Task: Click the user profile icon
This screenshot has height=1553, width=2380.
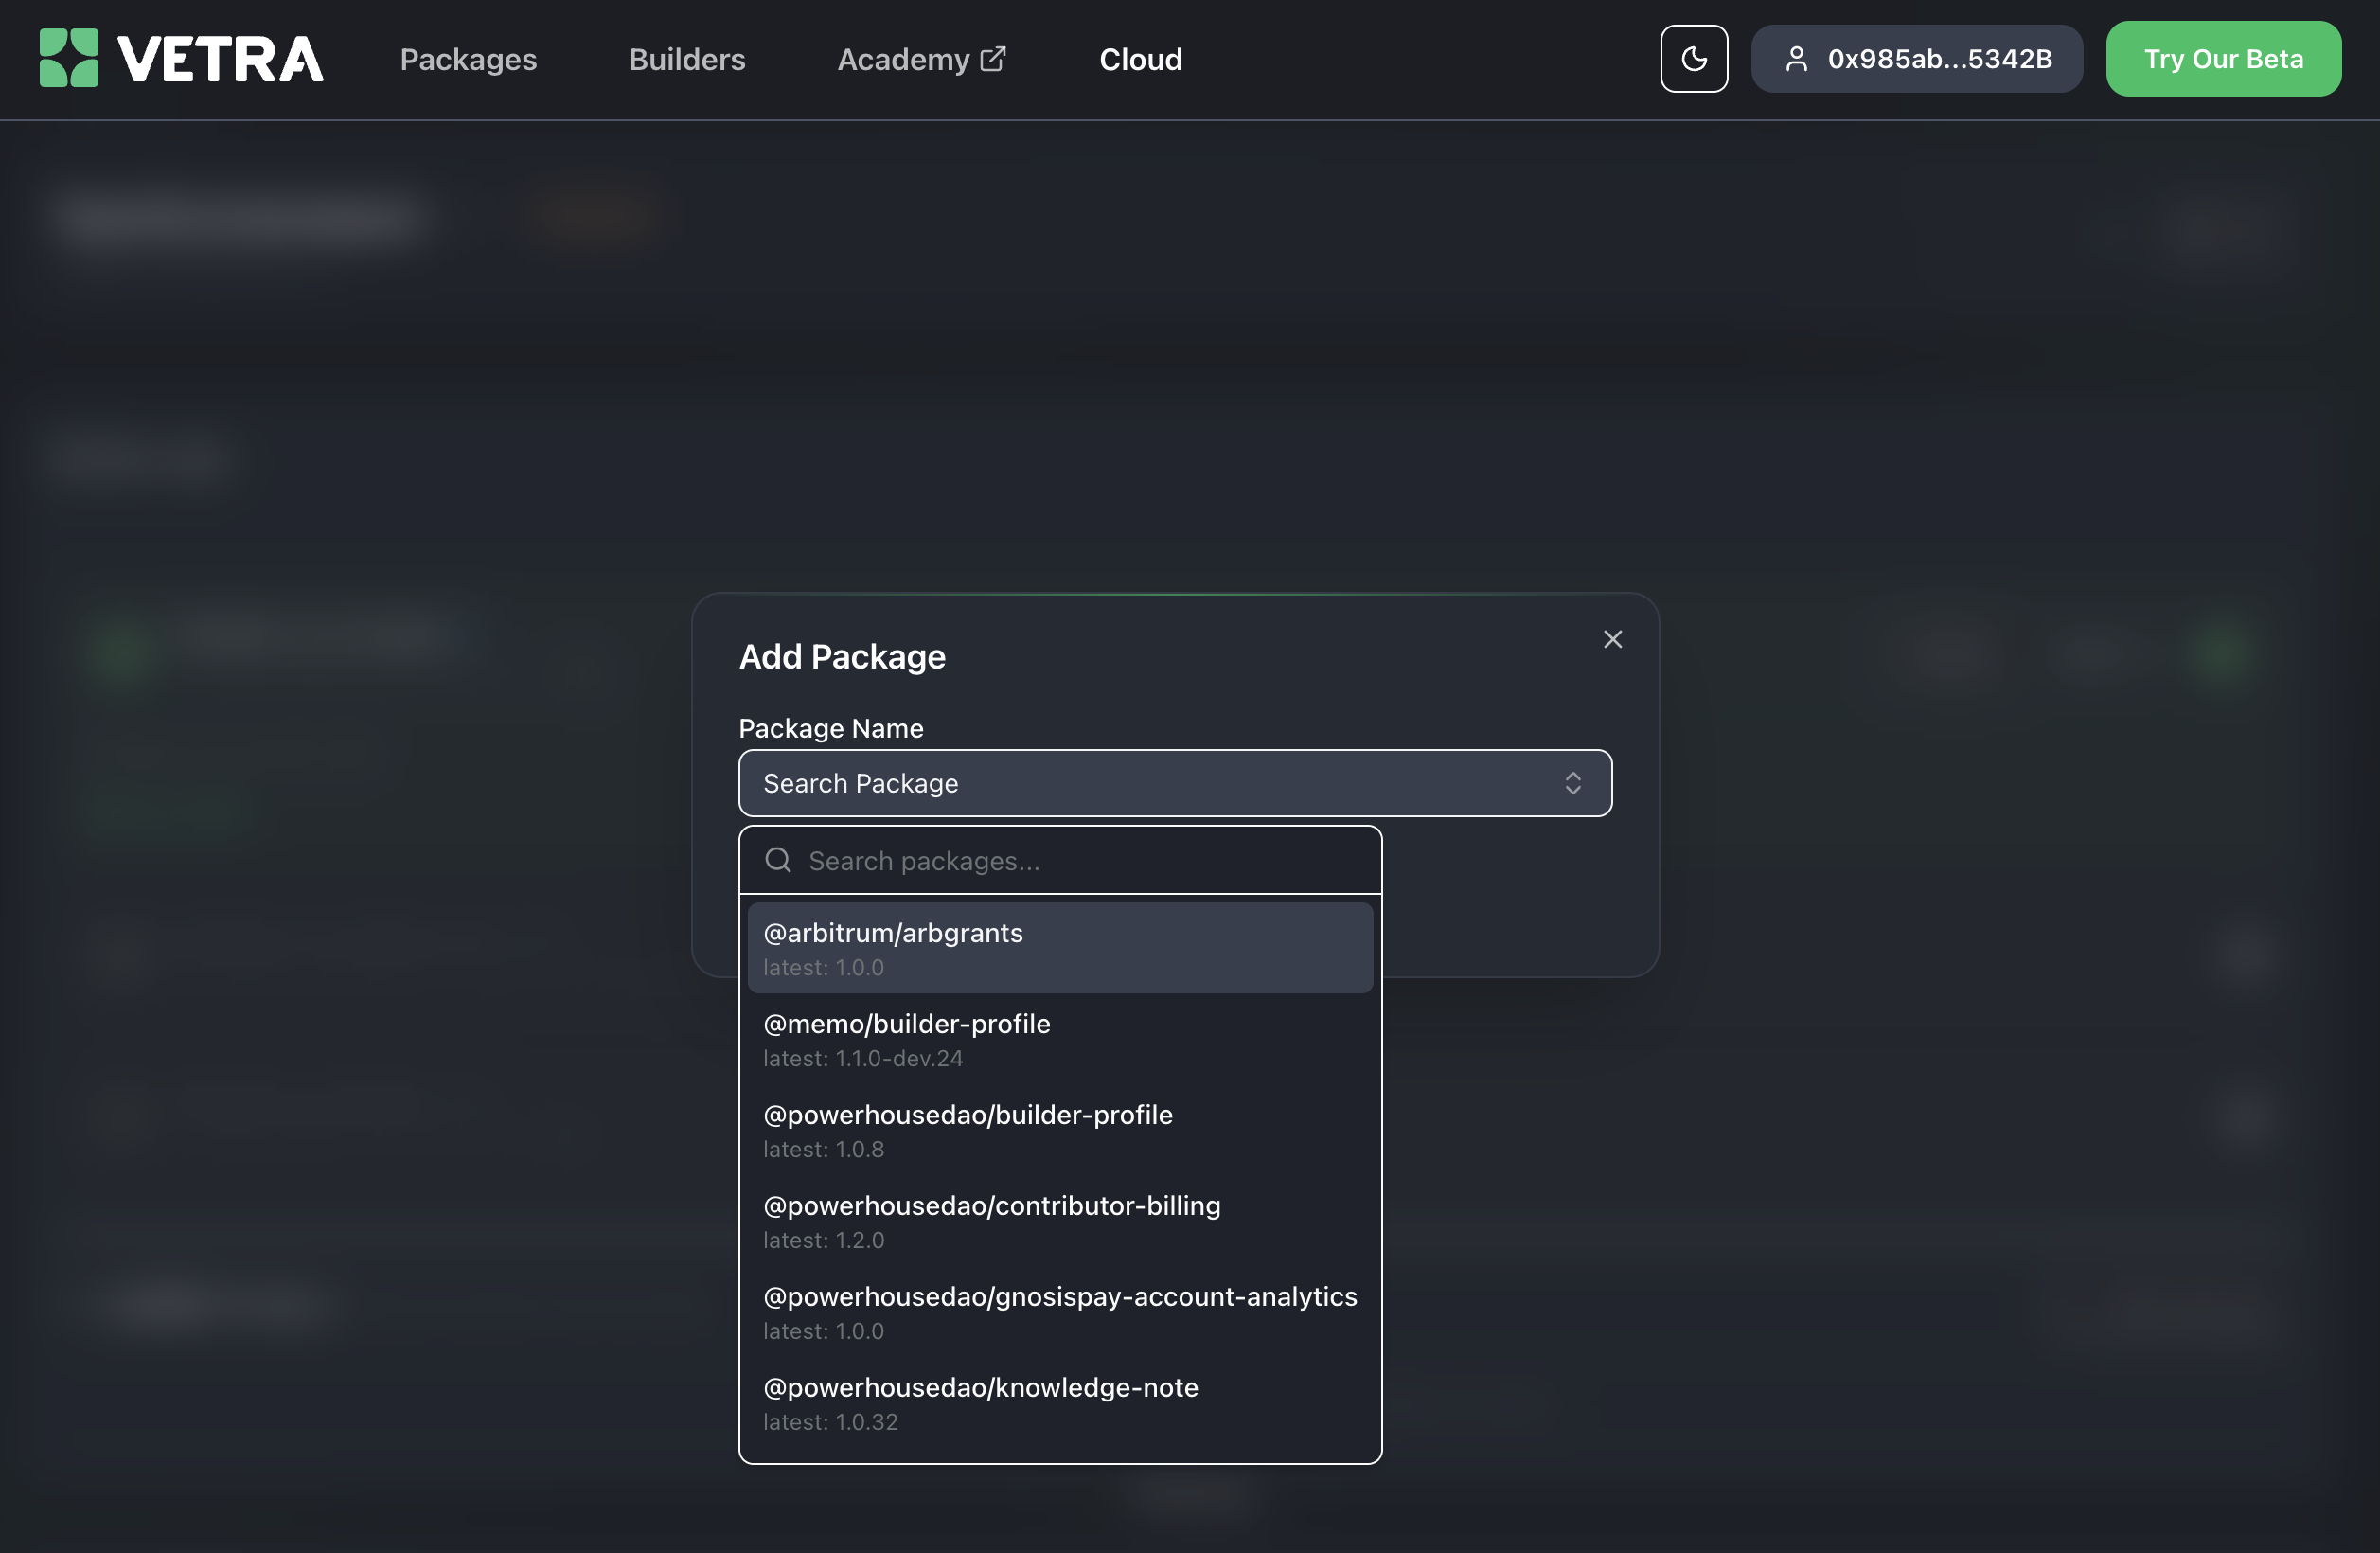Action: pyautogui.click(x=1796, y=59)
